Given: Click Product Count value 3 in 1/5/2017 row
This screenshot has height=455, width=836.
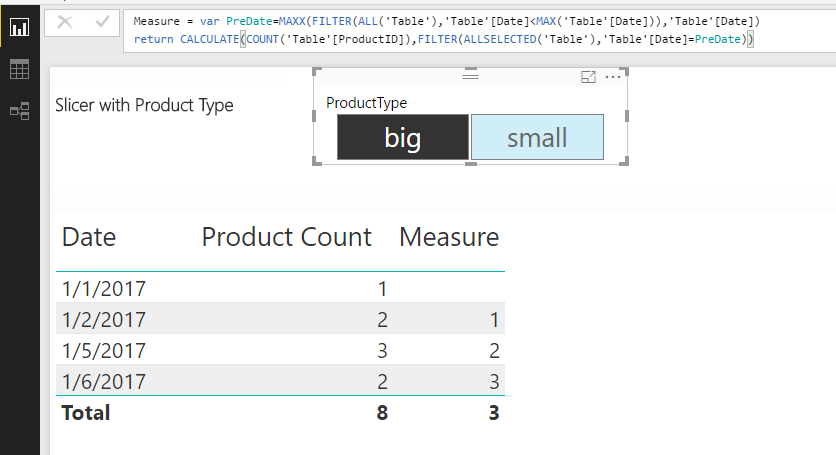Looking at the screenshot, I should [382, 350].
